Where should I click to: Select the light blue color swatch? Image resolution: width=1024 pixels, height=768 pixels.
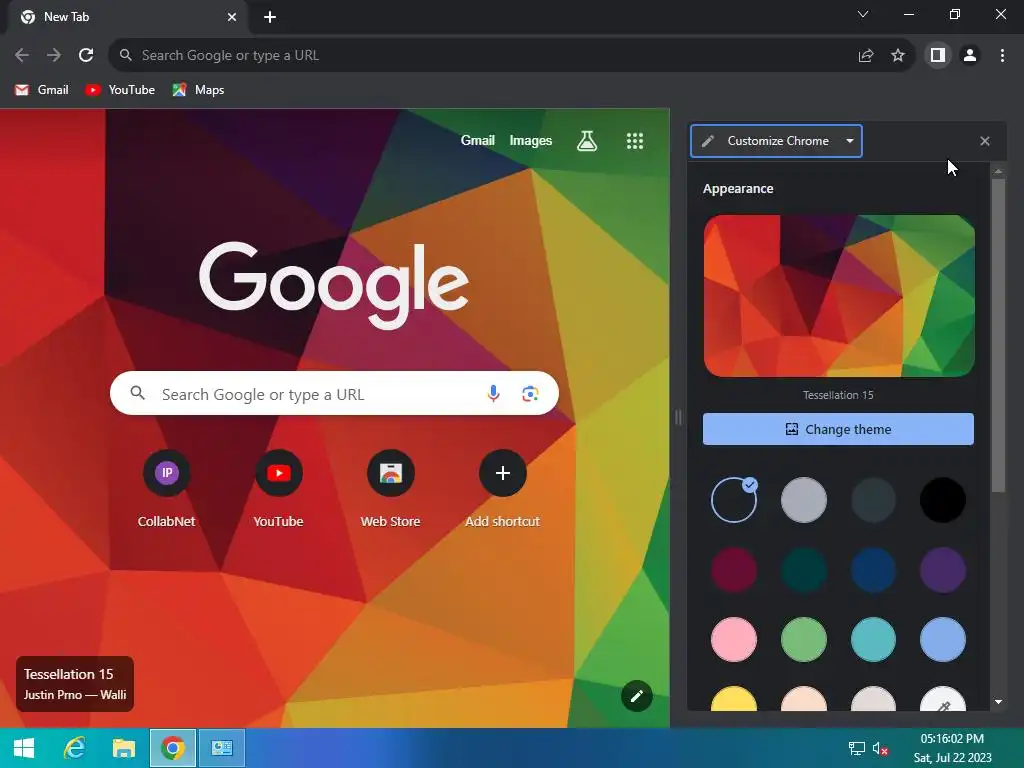tap(942, 639)
